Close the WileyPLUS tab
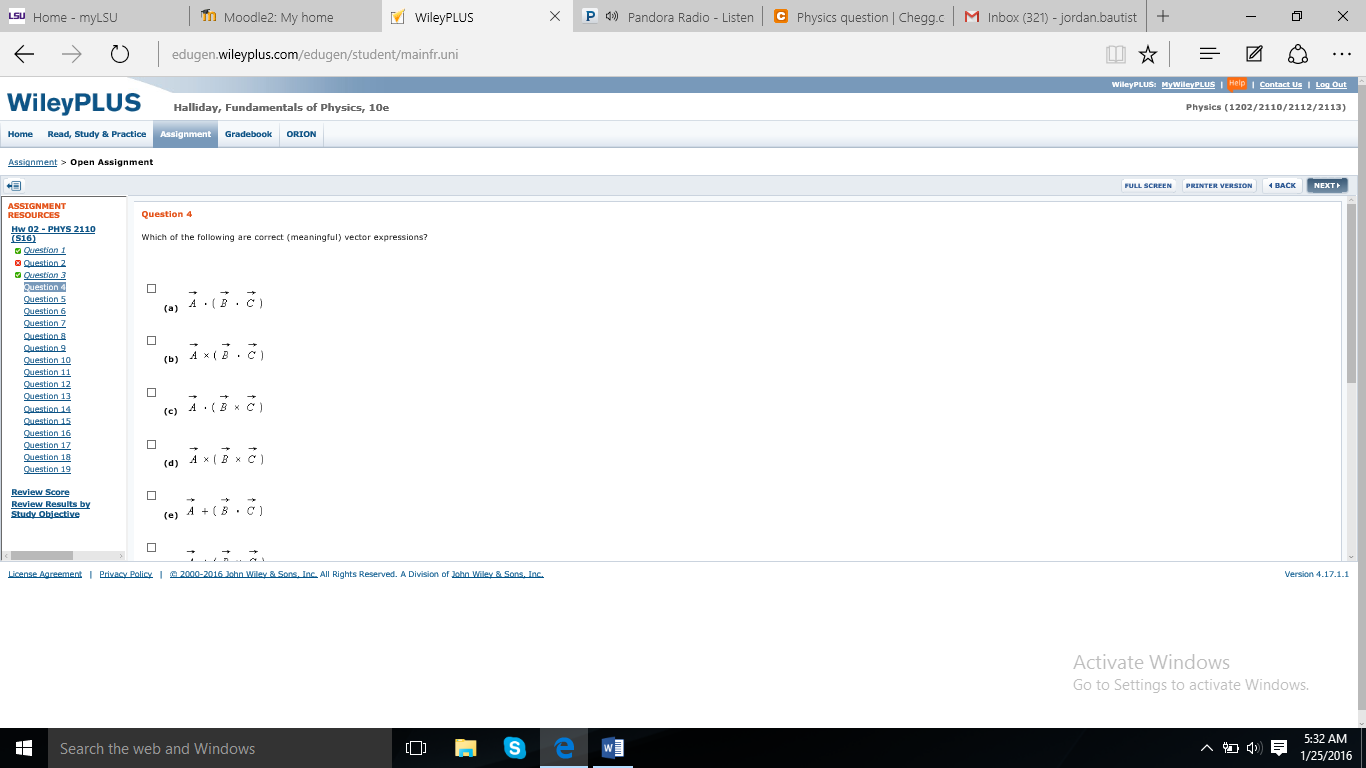 555,17
